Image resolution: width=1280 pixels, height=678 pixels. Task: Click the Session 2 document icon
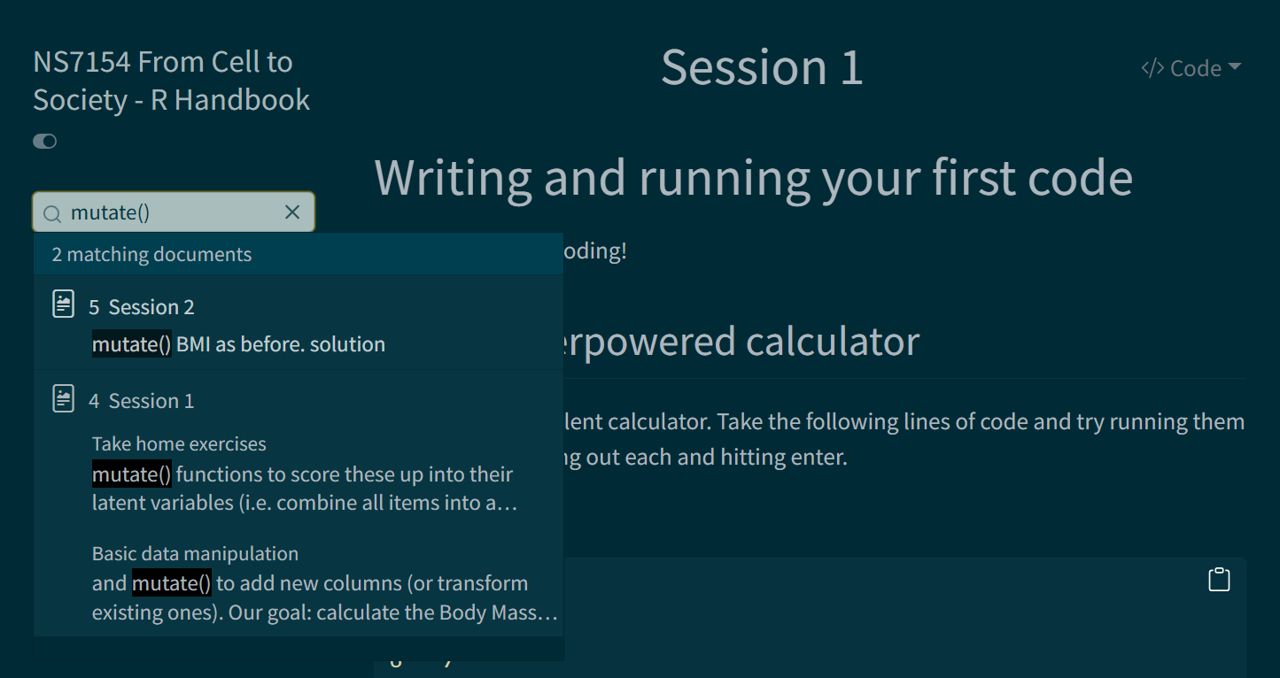click(x=63, y=305)
